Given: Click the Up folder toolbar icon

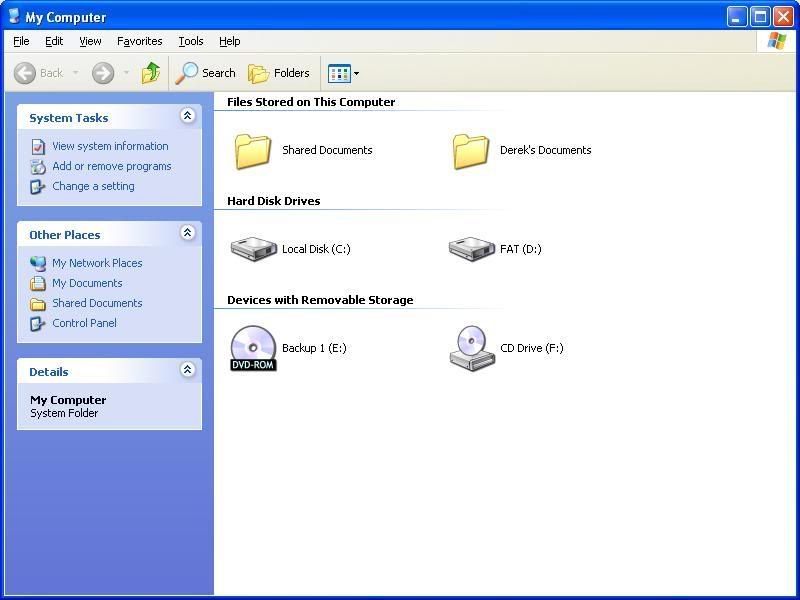Looking at the screenshot, I should [x=151, y=73].
